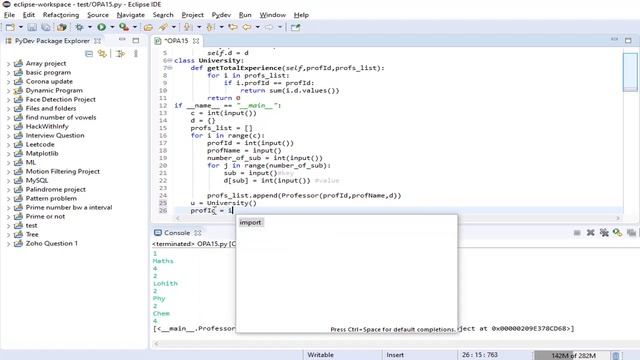Select the Console tab

coord(177,233)
